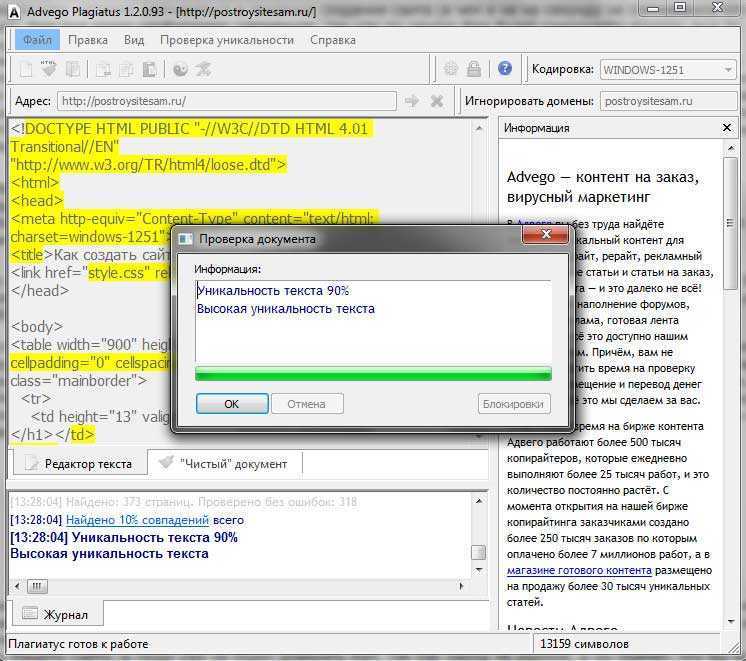The image size is (746, 661).
Task: Click the copy toolbar icon
Action: click(127, 69)
